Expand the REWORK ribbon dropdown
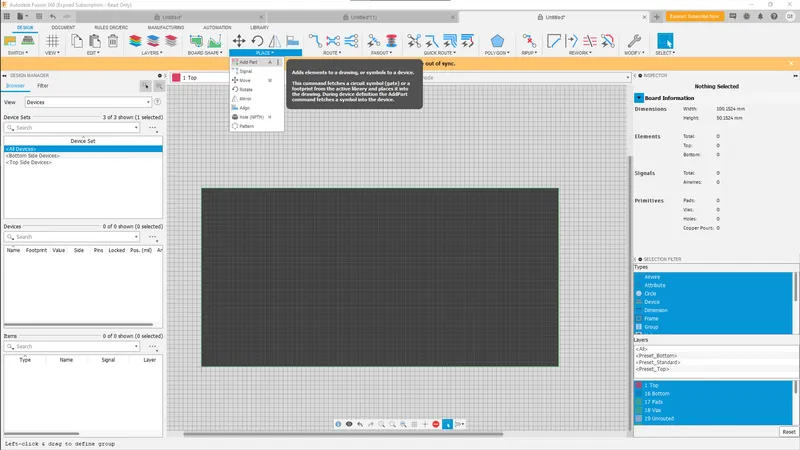 click(580, 53)
